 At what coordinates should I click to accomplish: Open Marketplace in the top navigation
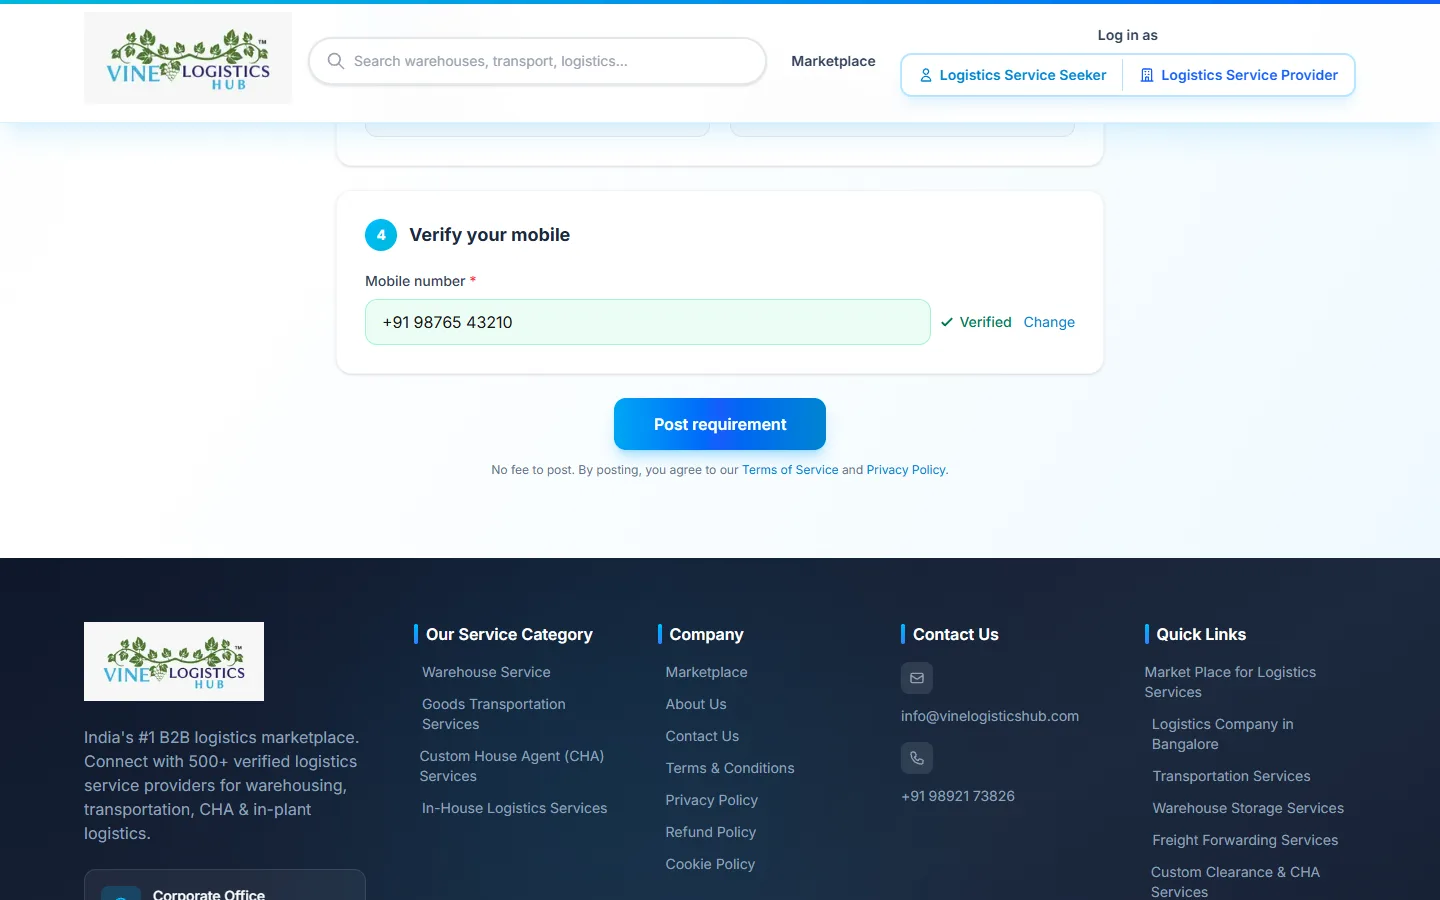833,61
